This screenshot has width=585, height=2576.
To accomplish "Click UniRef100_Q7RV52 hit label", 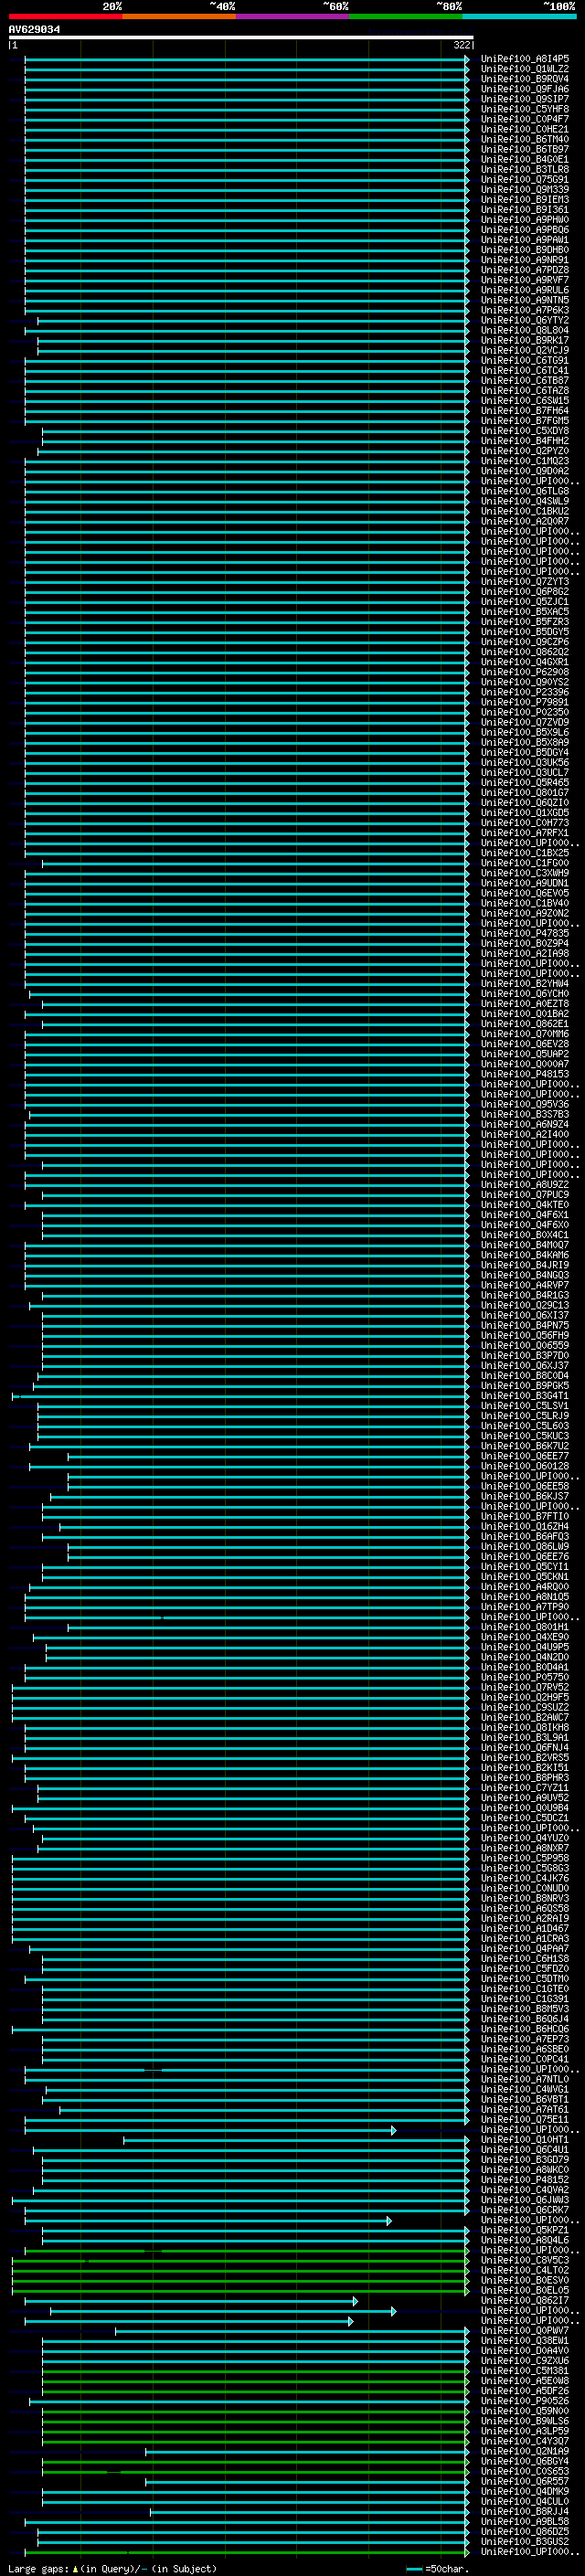I will (x=525, y=1687).
